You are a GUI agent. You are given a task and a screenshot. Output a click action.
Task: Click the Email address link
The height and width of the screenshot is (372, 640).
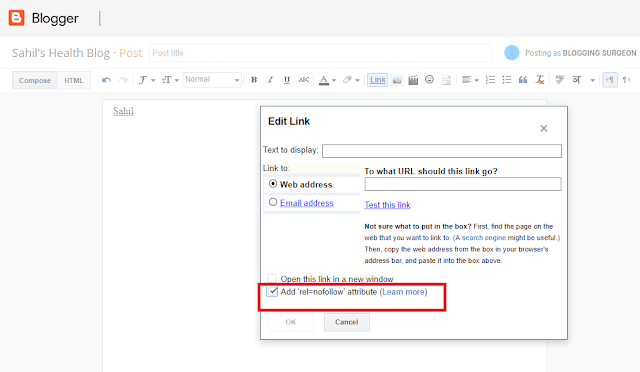point(307,203)
